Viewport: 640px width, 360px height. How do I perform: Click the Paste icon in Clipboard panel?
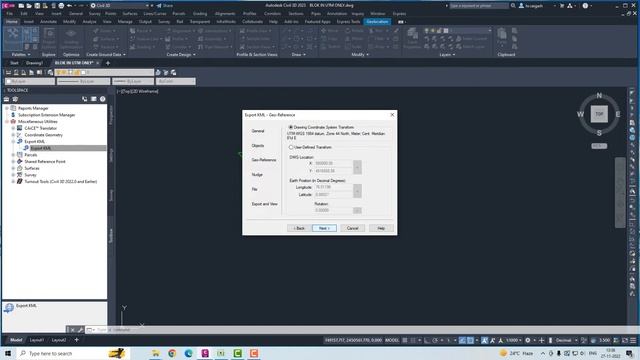click(x=502, y=37)
